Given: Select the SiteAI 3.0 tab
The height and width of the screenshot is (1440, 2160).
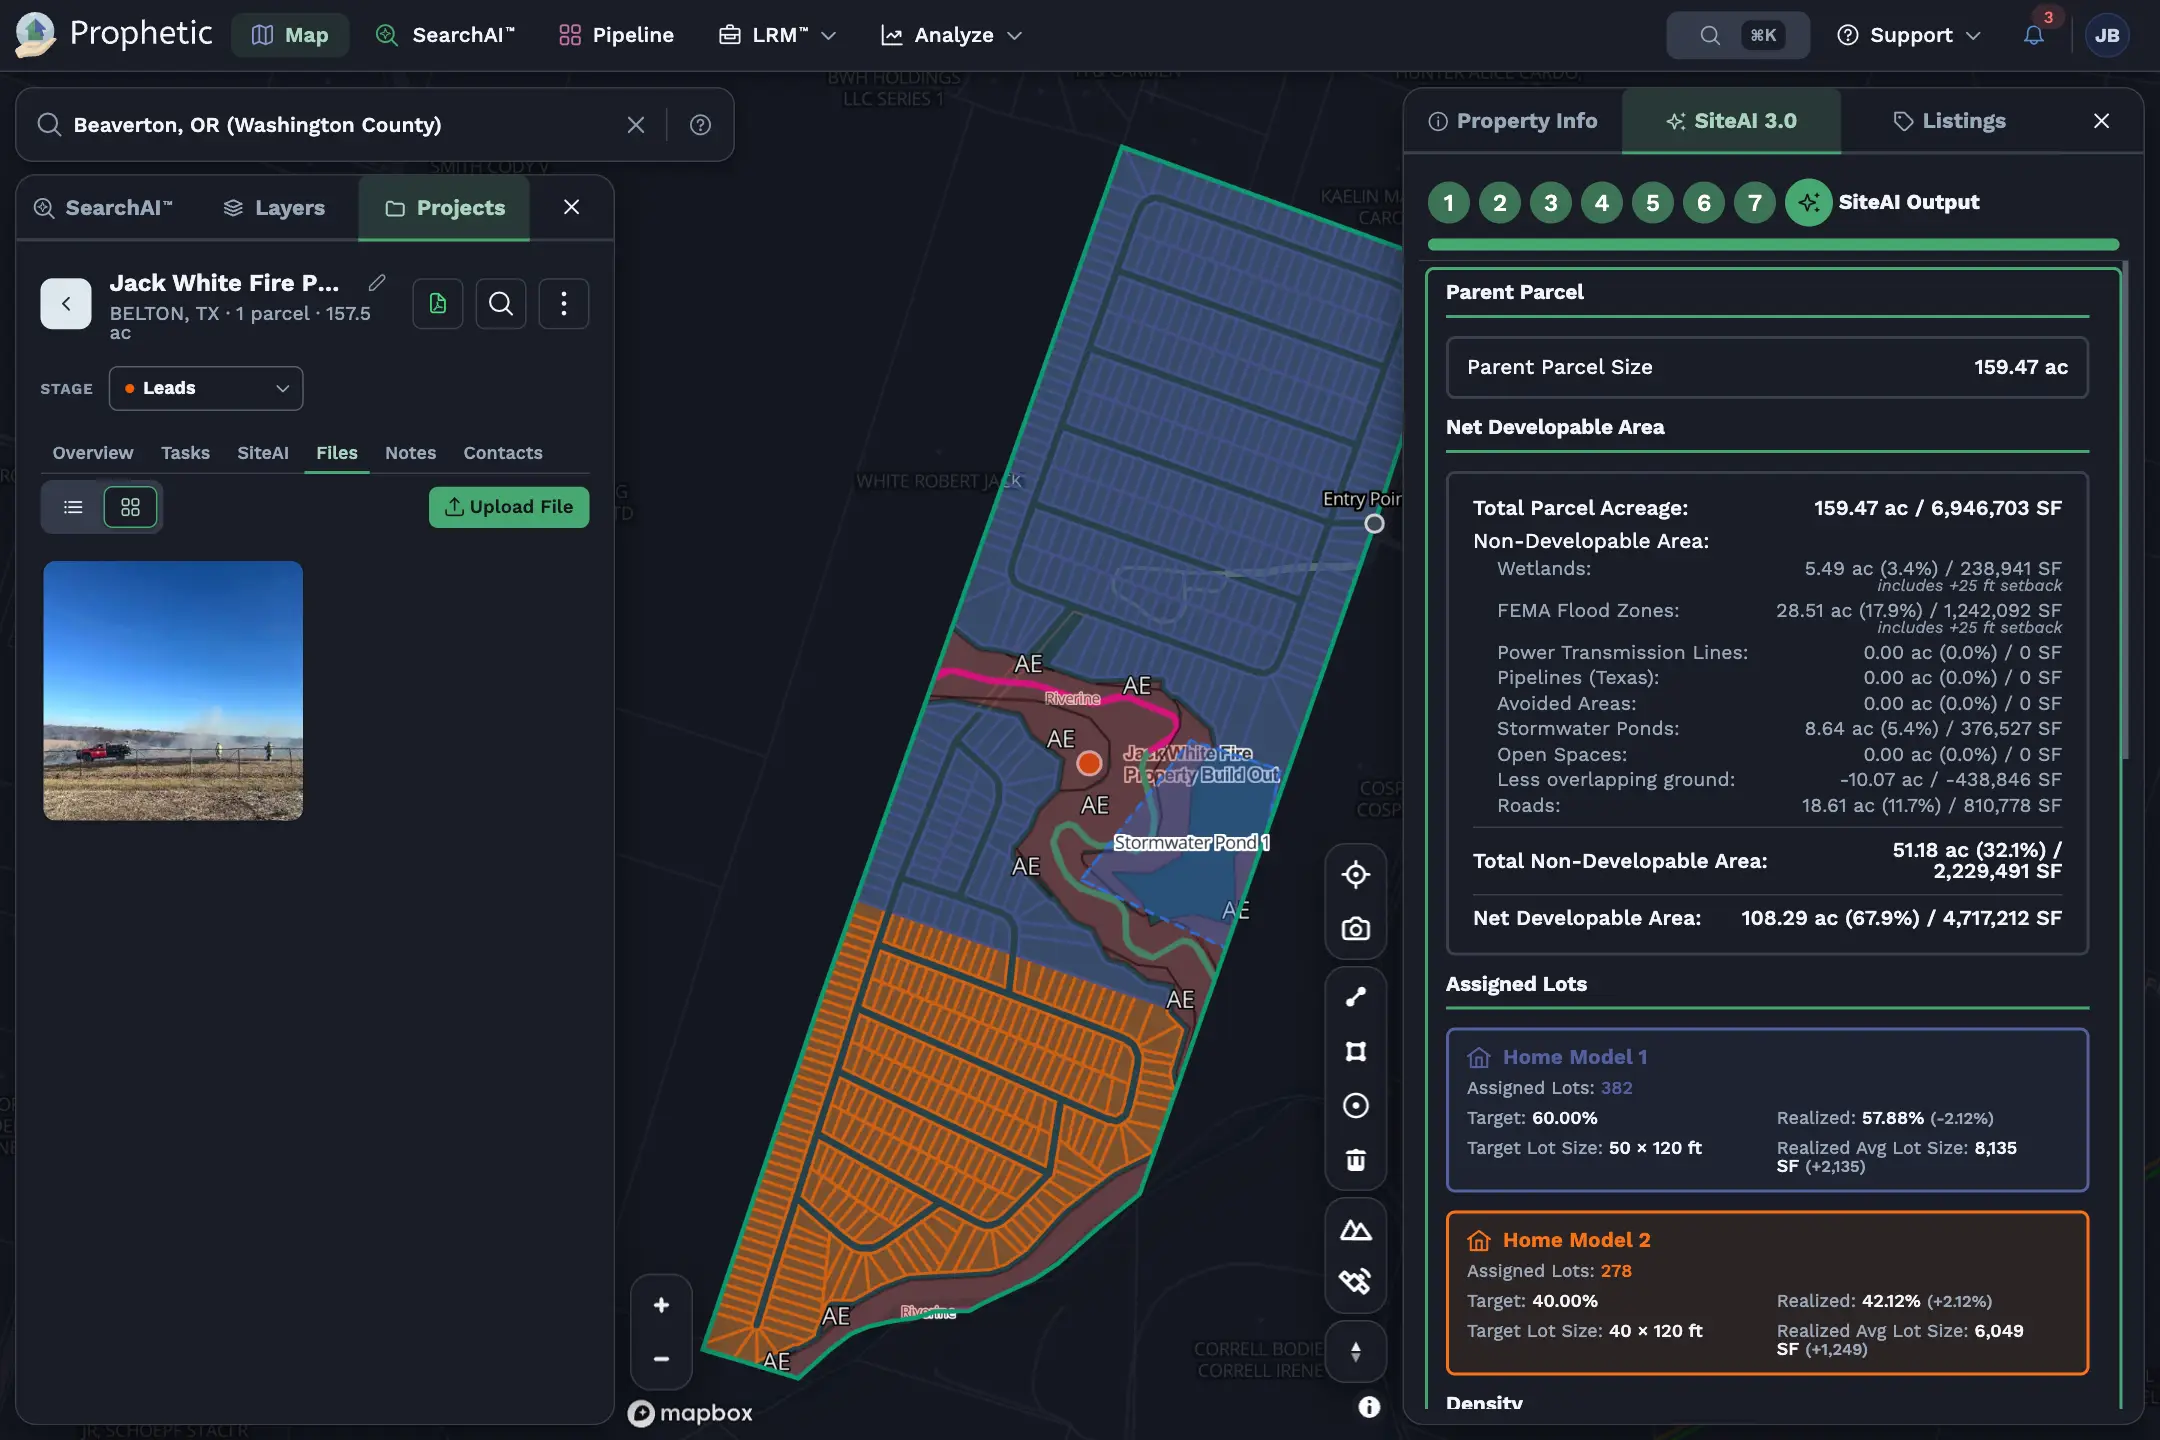Looking at the screenshot, I should 1731,121.
